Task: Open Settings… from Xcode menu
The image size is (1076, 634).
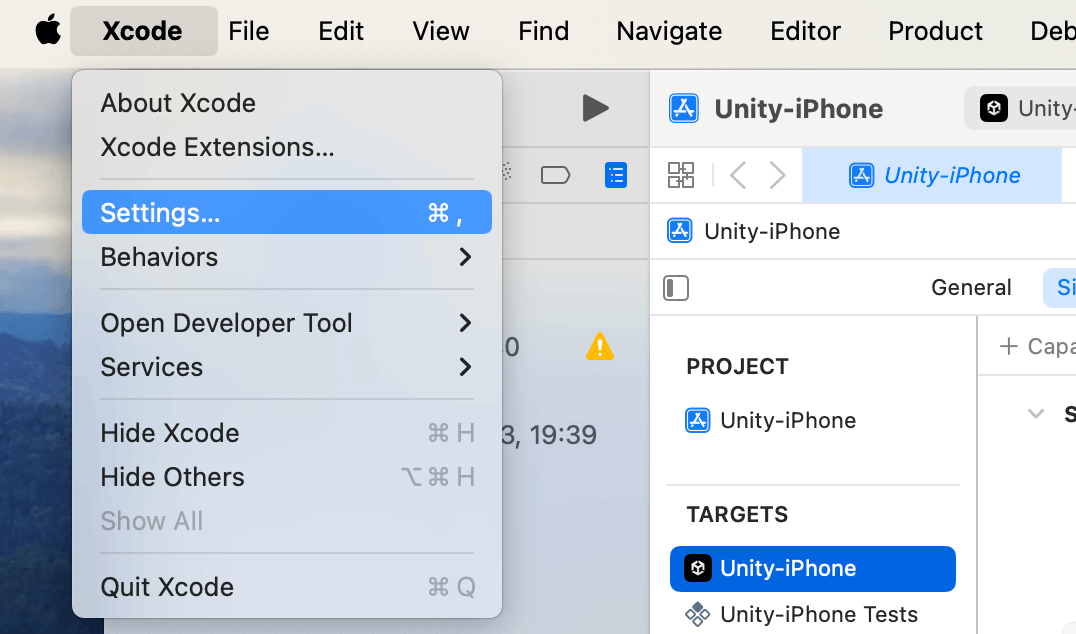Action: (287, 213)
